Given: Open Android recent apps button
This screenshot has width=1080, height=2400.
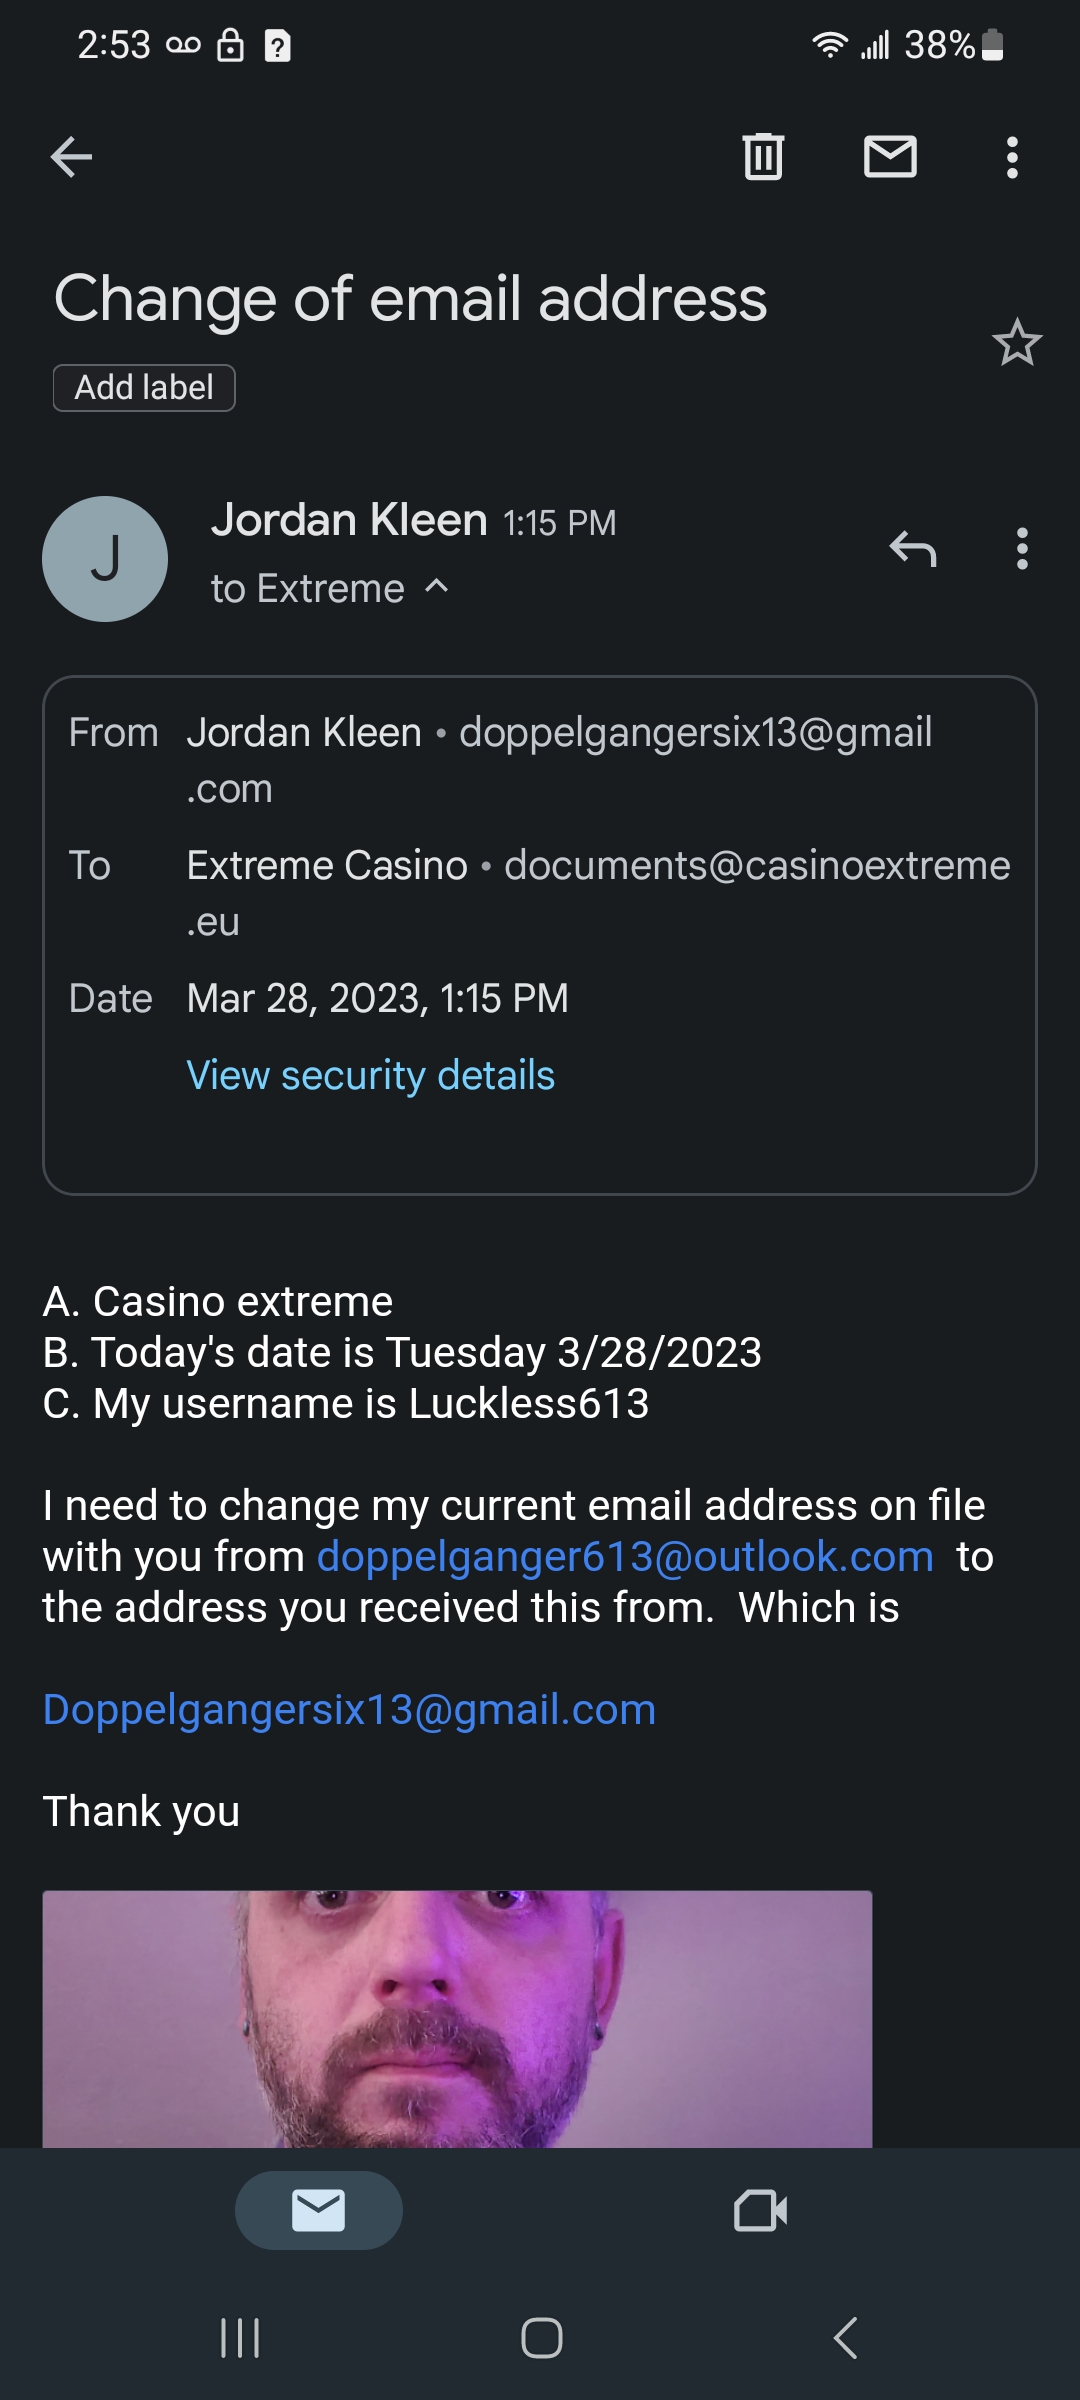Looking at the screenshot, I should pyautogui.click(x=240, y=2338).
